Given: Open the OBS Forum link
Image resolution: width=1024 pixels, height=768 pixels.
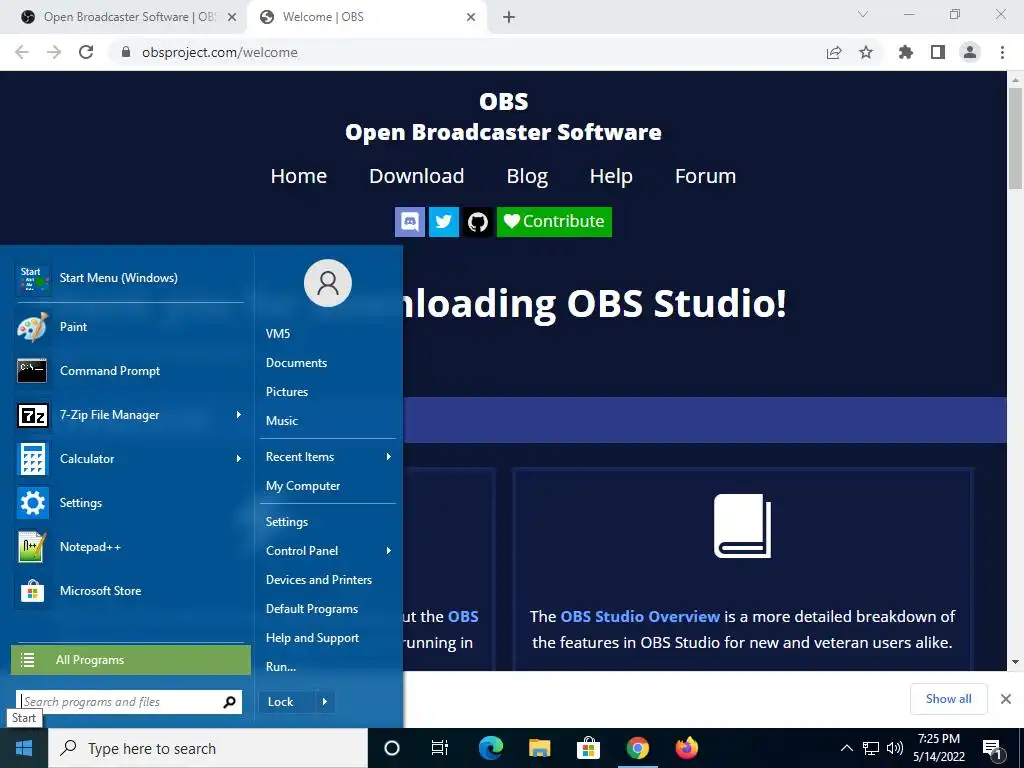Looking at the screenshot, I should tap(705, 176).
